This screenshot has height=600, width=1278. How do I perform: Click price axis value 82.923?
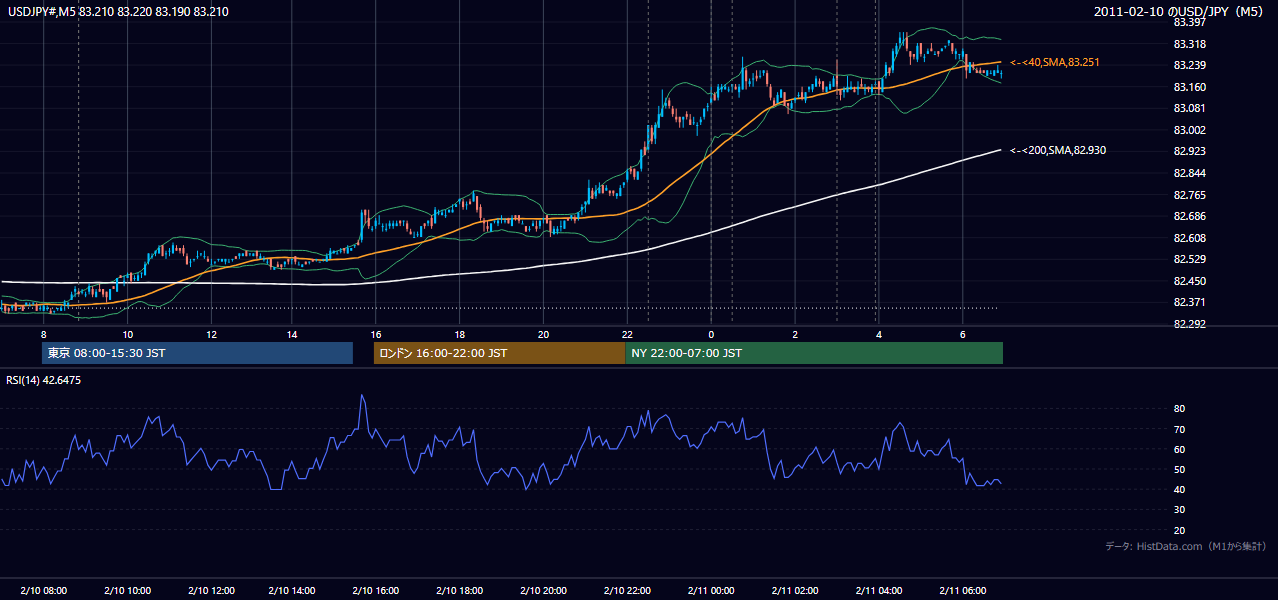pyautogui.click(x=1189, y=151)
